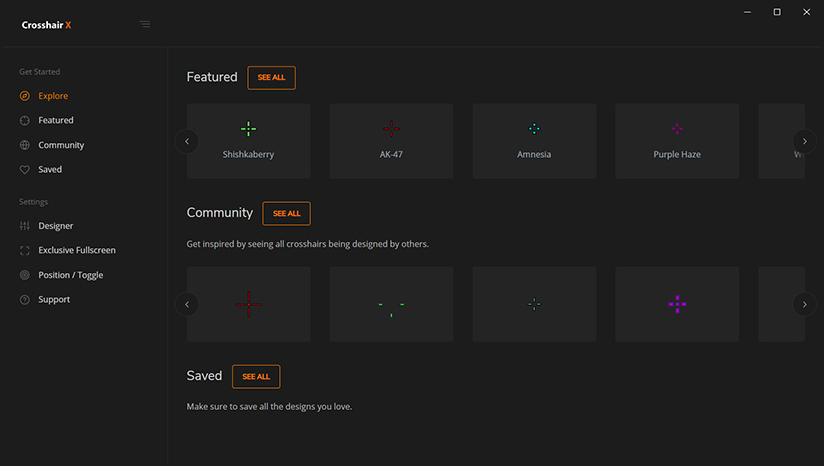Collapse the sidebar using the hamburger icon
The width and height of the screenshot is (824, 466).
(145, 24)
